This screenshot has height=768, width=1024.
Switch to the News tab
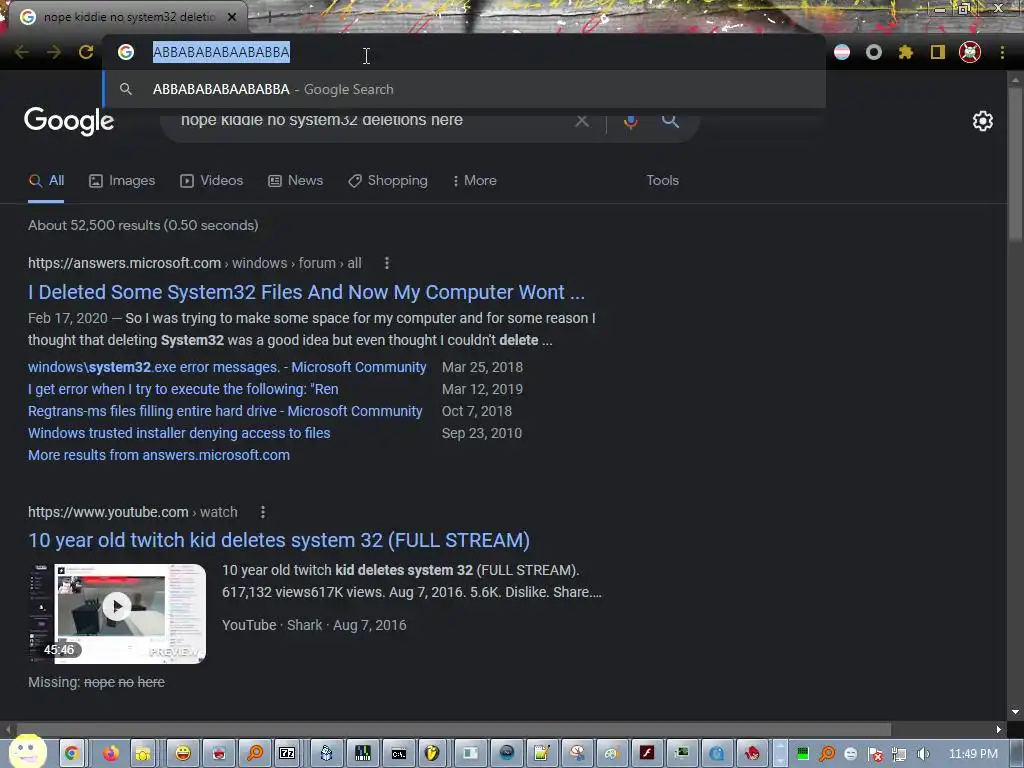coord(295,180)
